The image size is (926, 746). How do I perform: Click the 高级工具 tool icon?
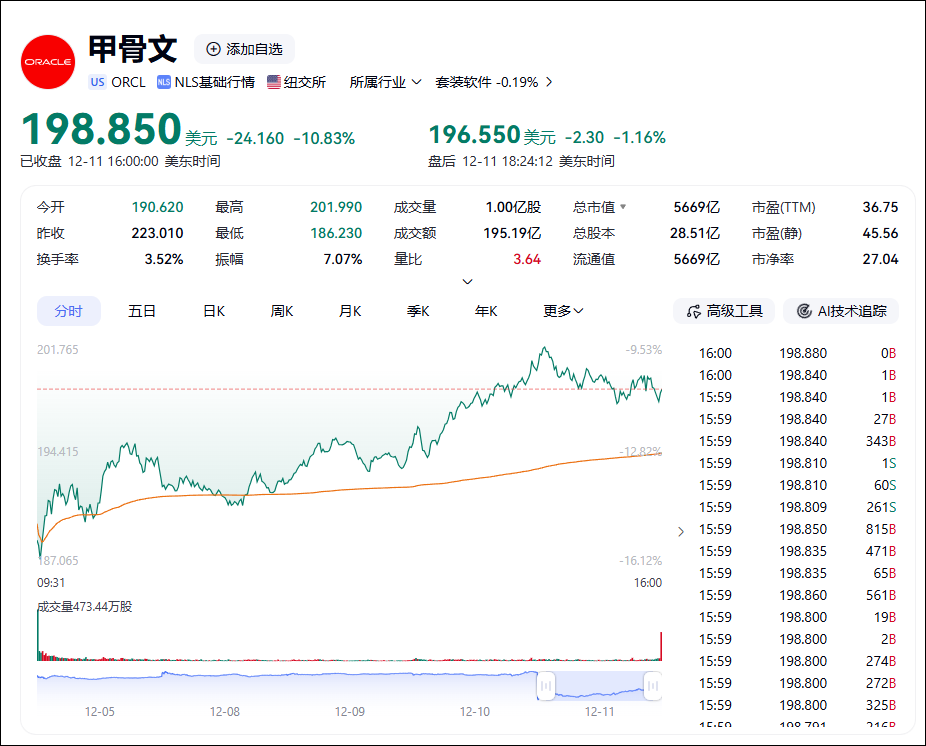tap(694, 311)
